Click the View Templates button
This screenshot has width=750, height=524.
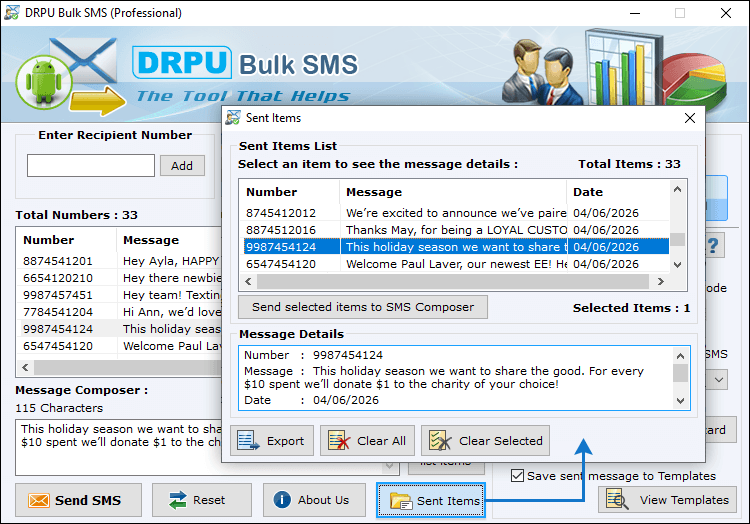pyautogui.click(x=667, y=500)
